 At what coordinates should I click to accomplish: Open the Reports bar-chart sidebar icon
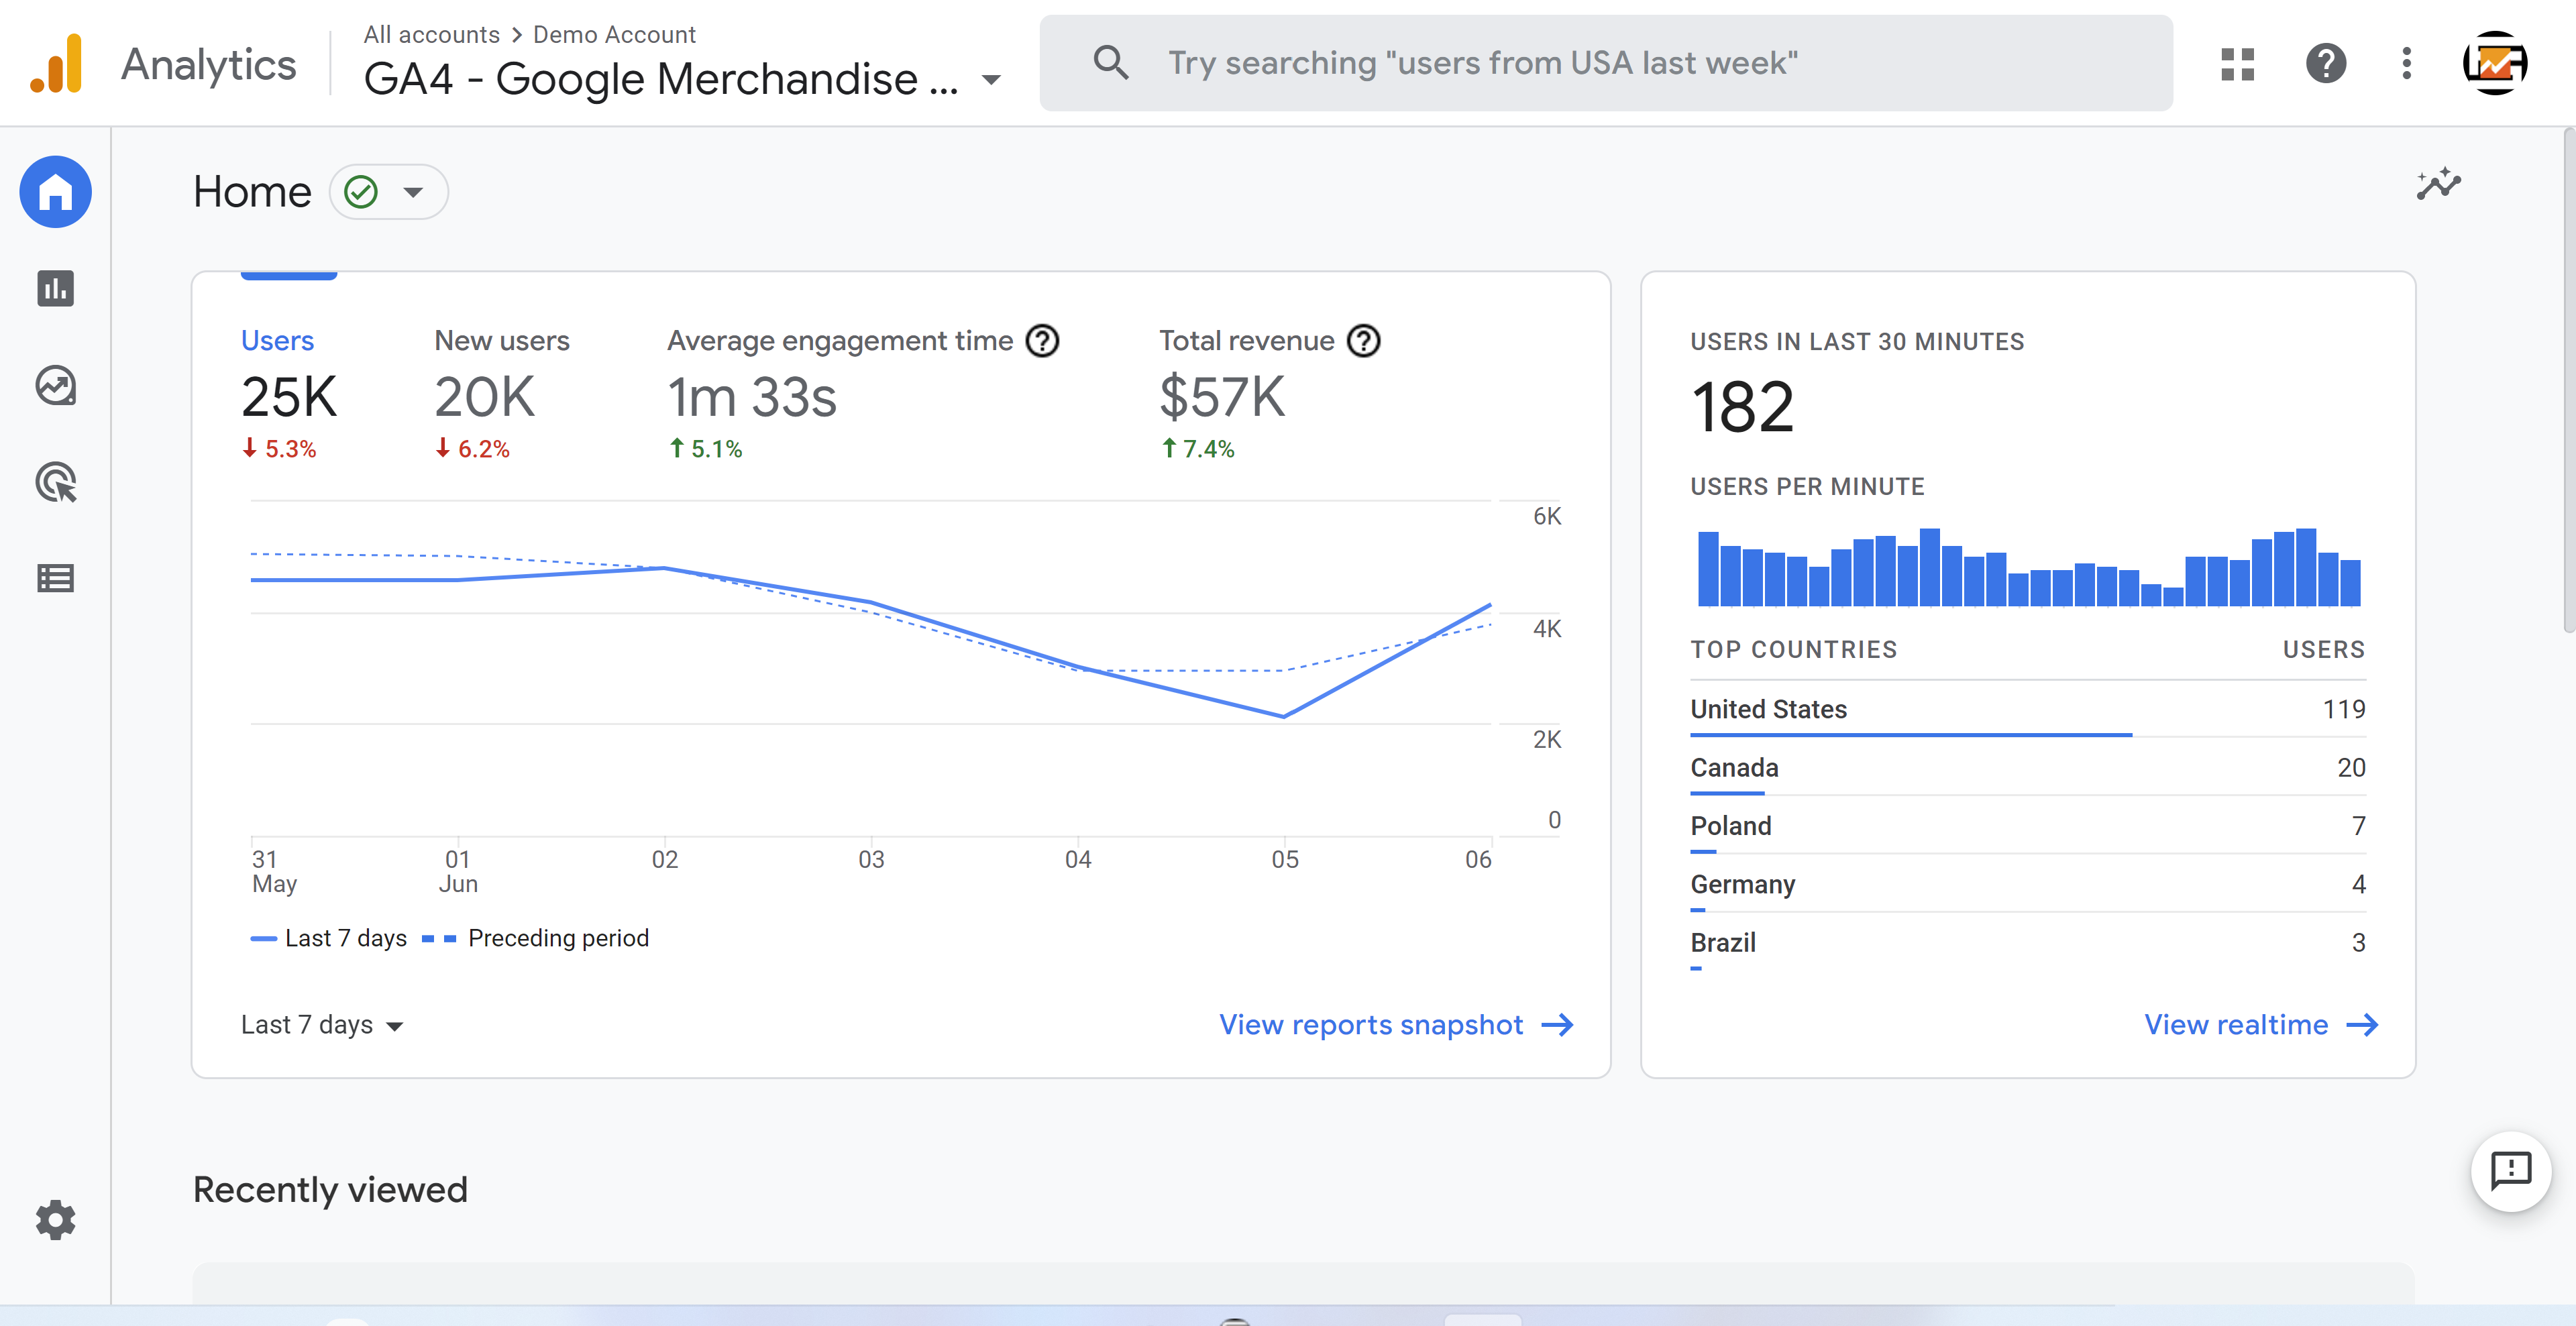point(56,289)
